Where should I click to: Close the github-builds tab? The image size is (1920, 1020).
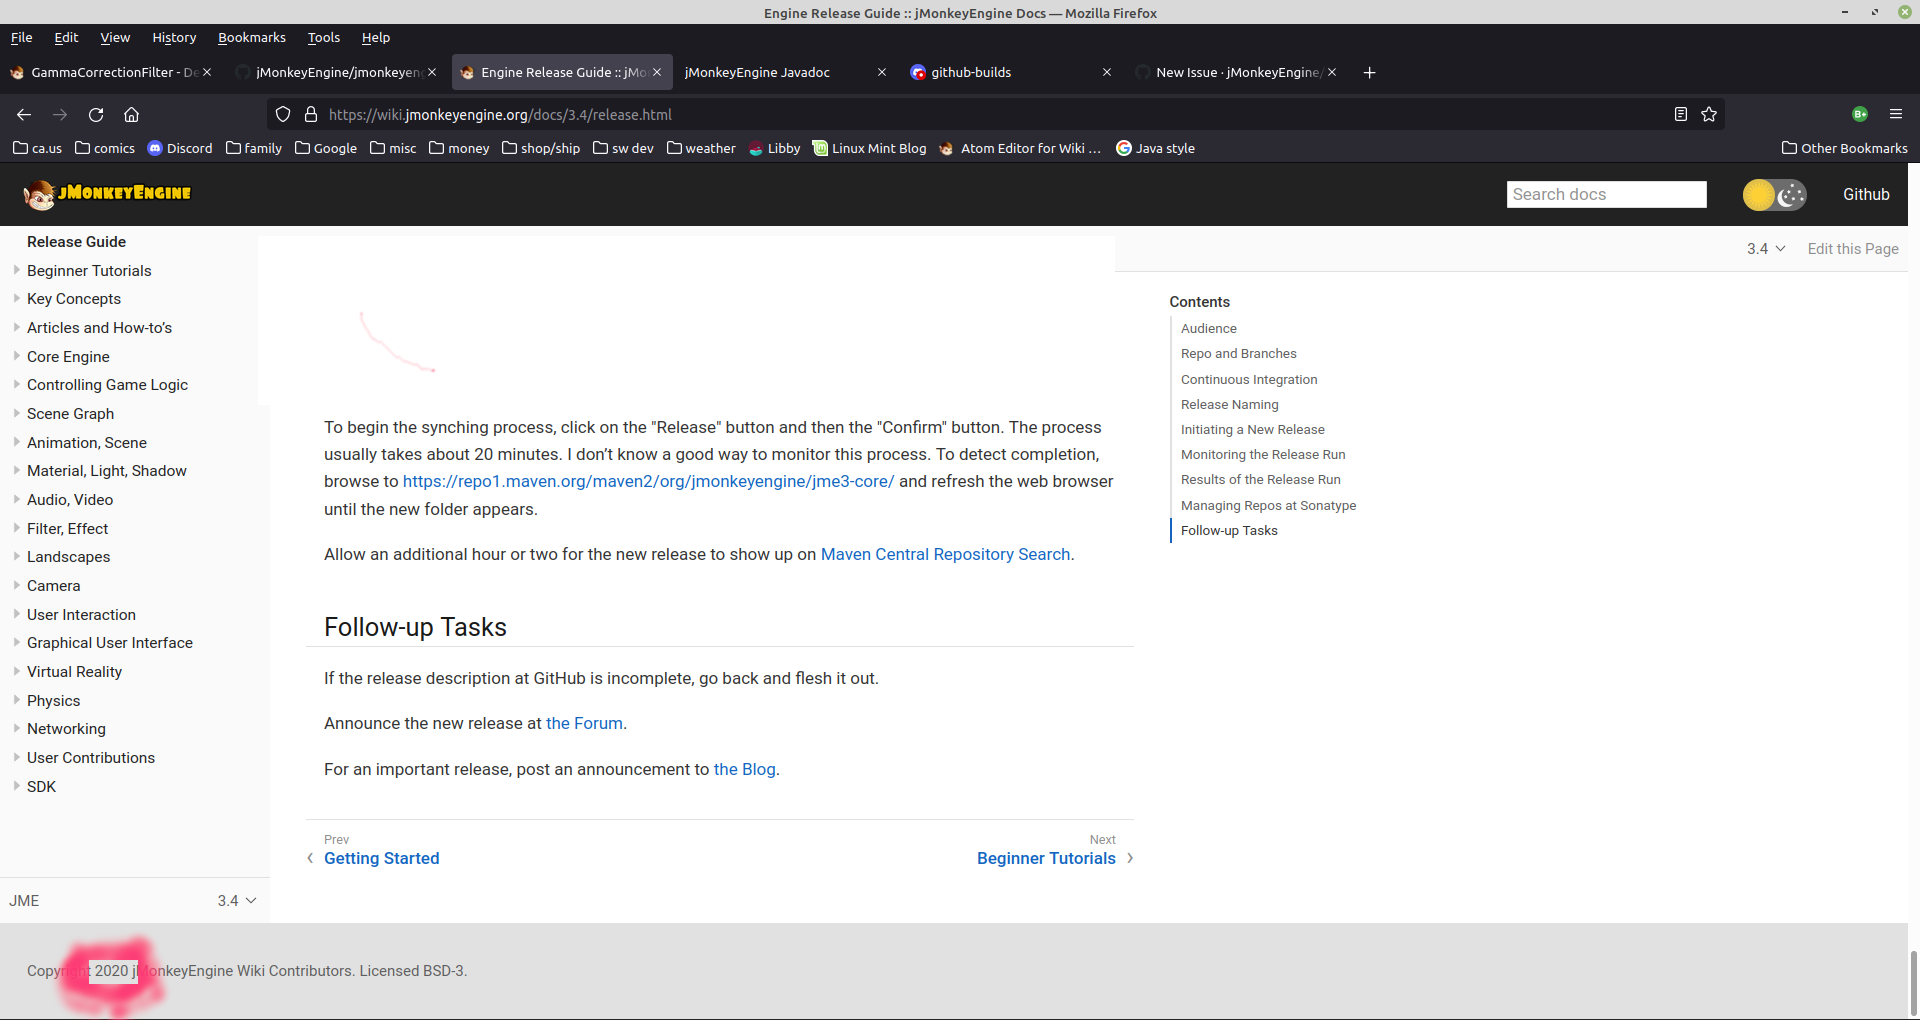(1107, 72)
